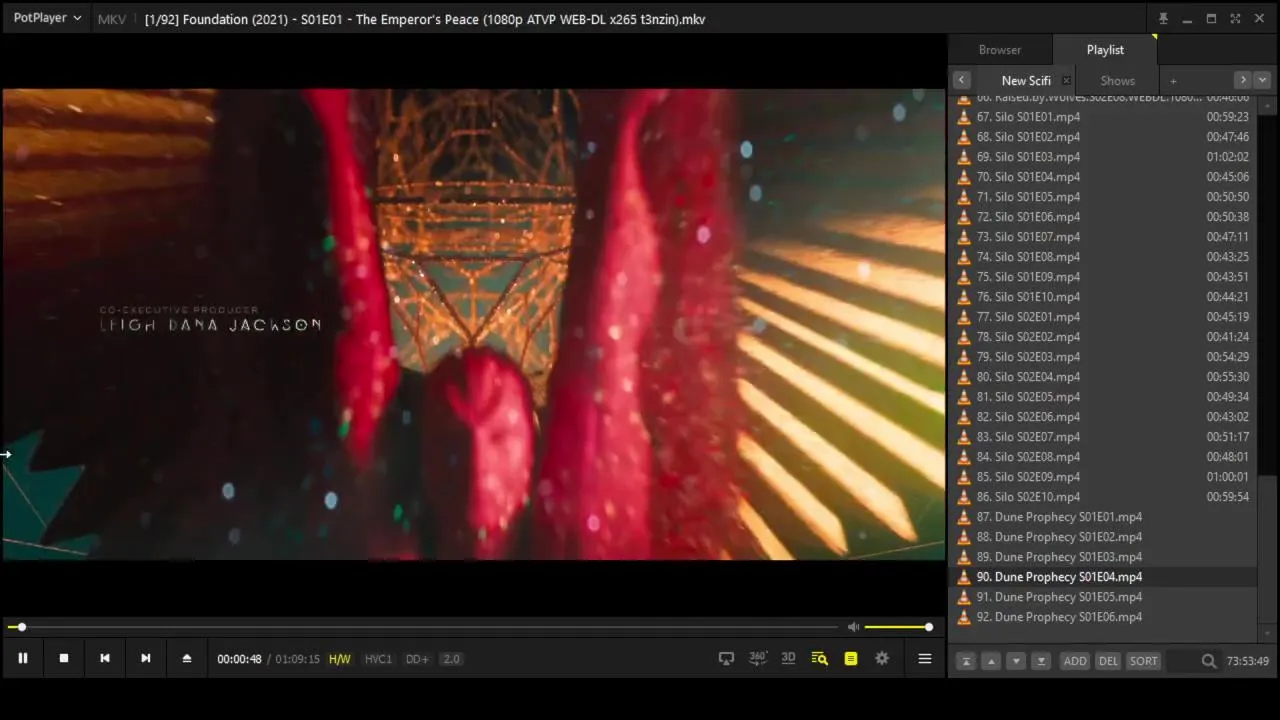The height and width of the screenshot is (720, 1280).
Task: Click VLC cone icon of Dune Prophecy S01E02.mp4
Action: (964, 537)
